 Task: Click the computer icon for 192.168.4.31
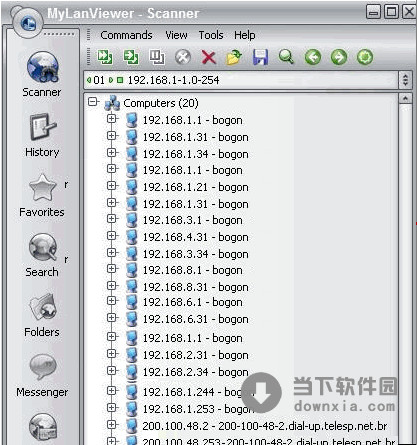click(132, 237)
